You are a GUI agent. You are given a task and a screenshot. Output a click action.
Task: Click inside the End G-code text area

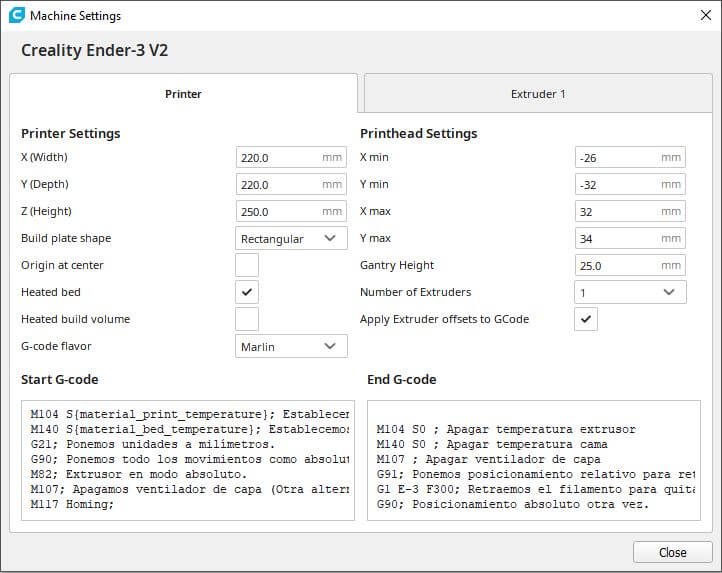tap(533, 460)
